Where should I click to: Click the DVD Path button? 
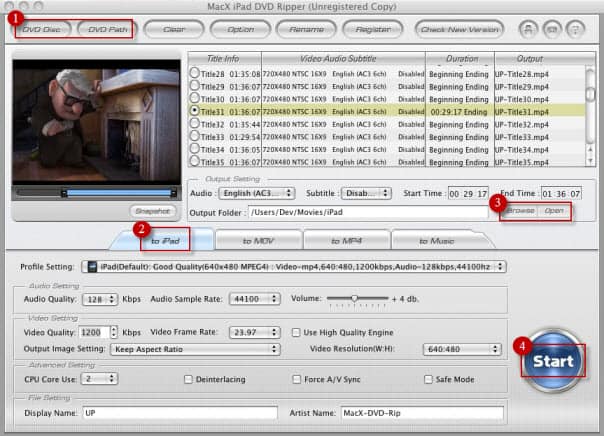[x=107, y=29]
